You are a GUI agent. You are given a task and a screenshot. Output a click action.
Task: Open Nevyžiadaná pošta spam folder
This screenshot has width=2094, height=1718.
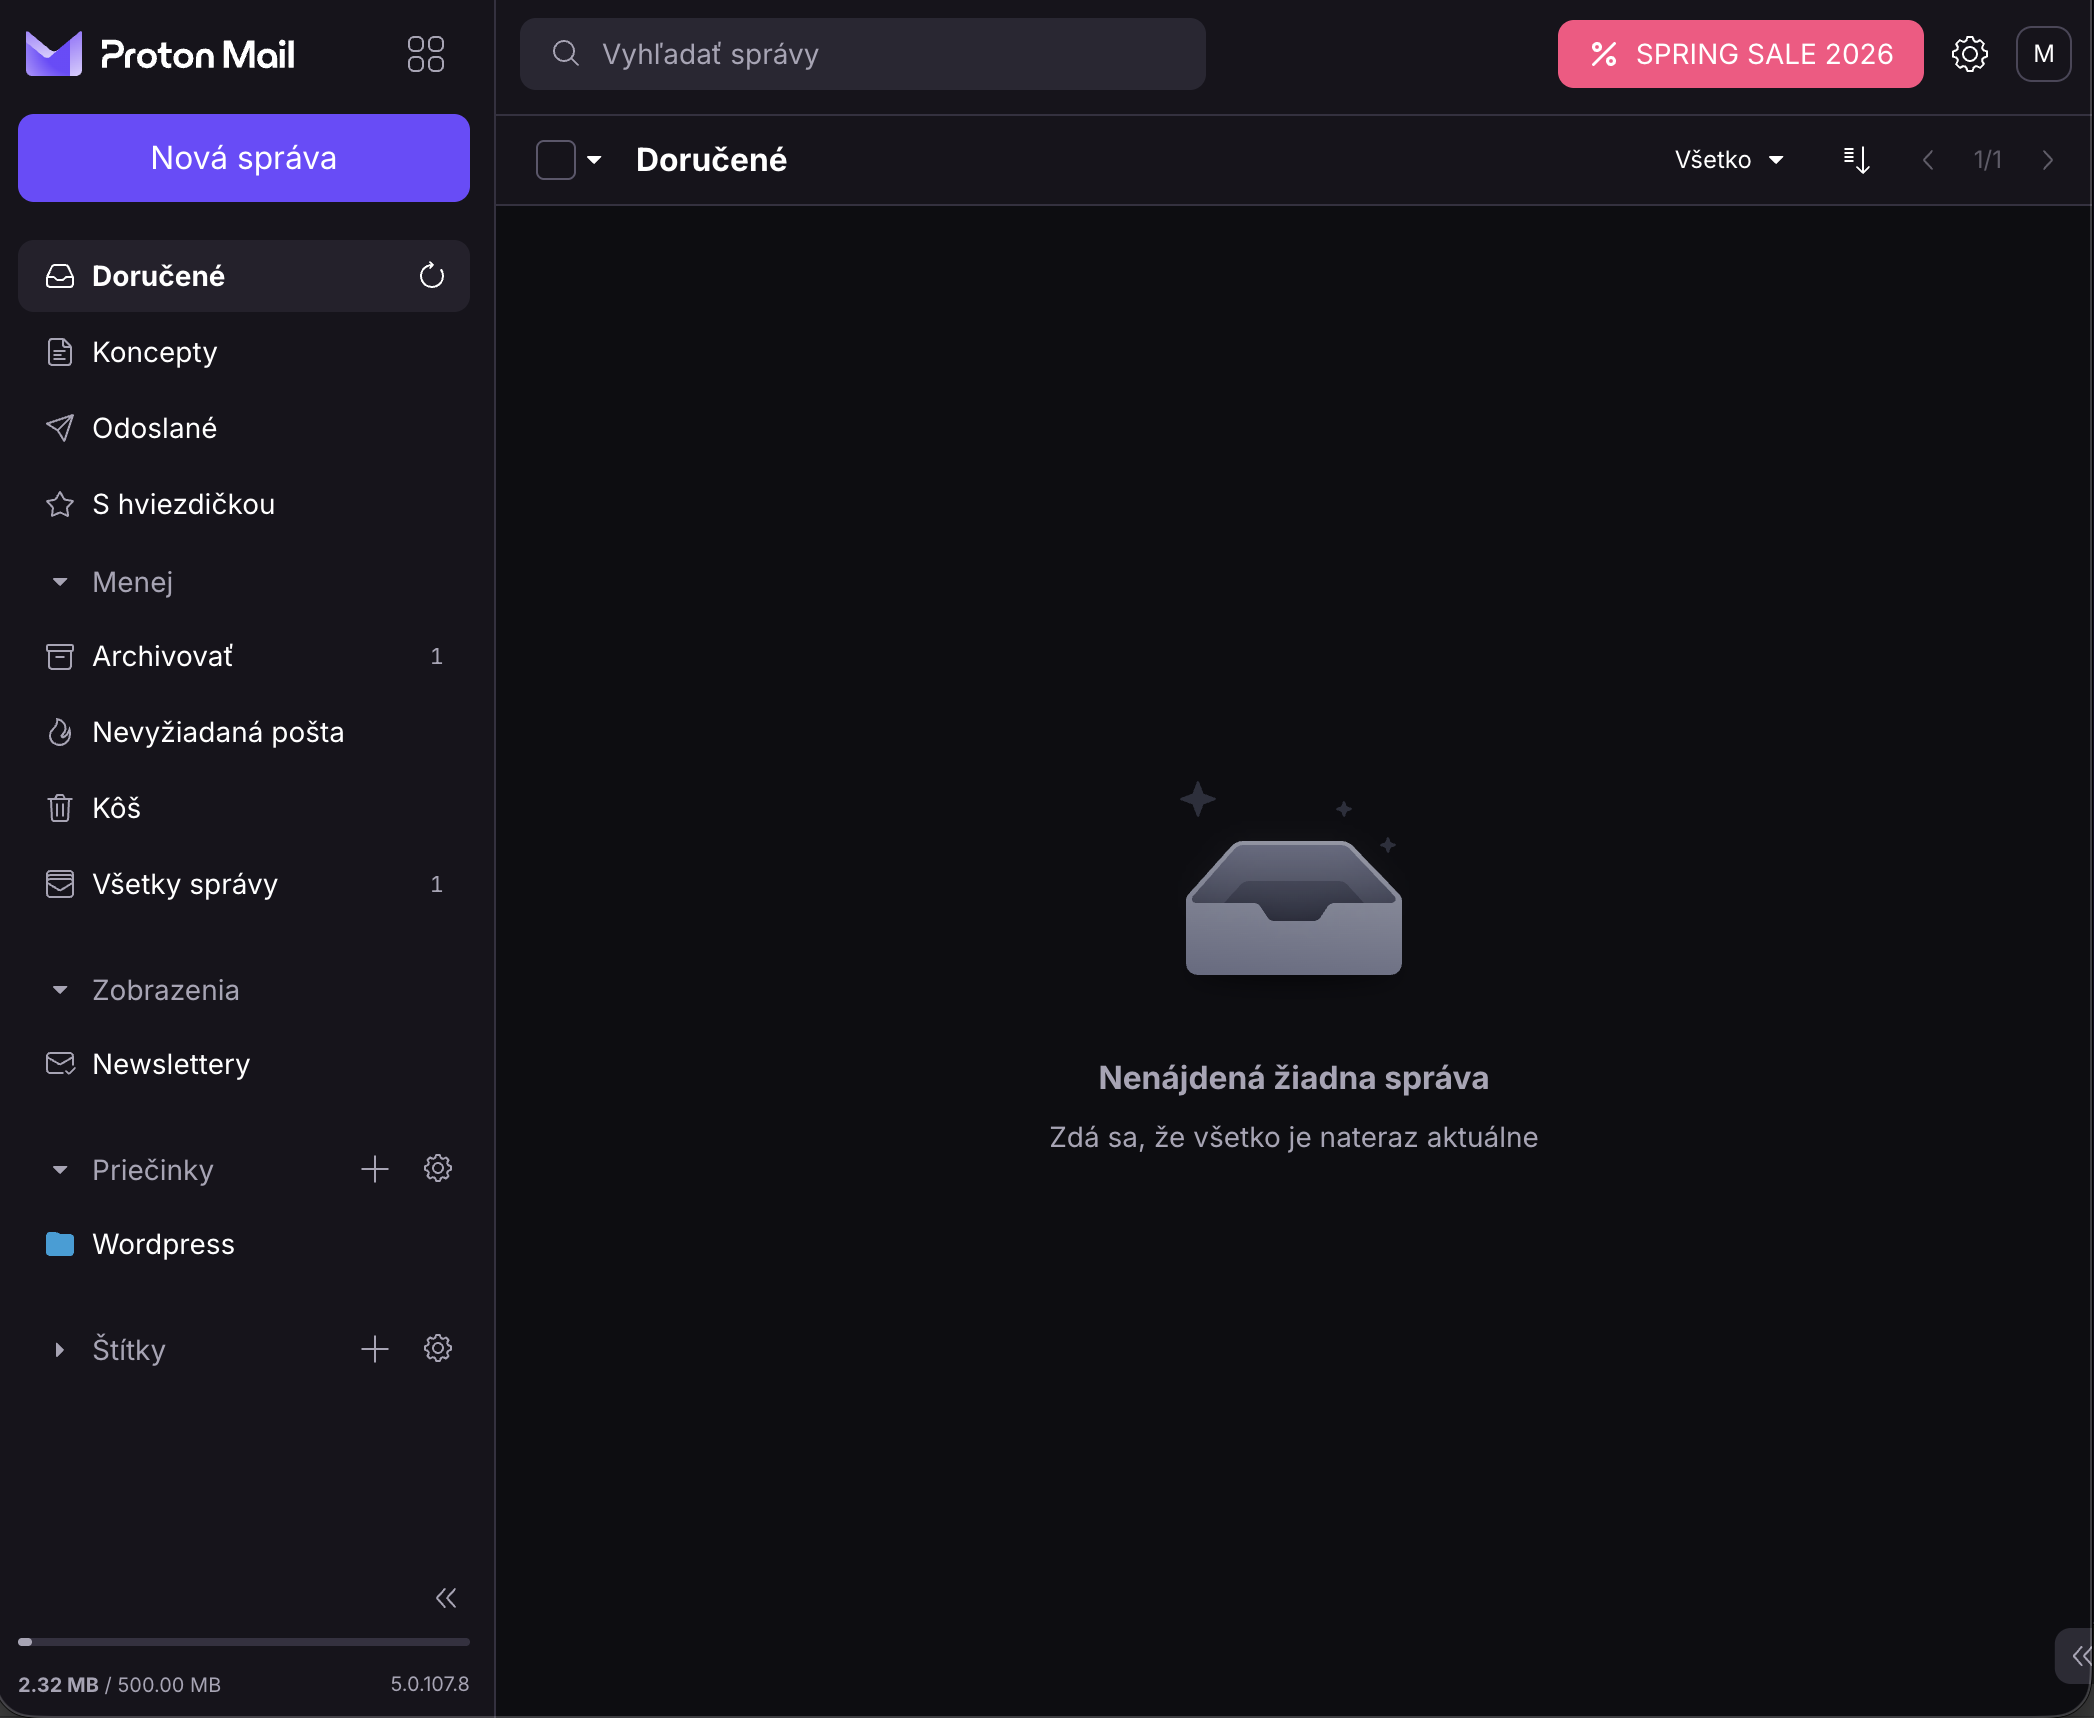click(243, 732)
